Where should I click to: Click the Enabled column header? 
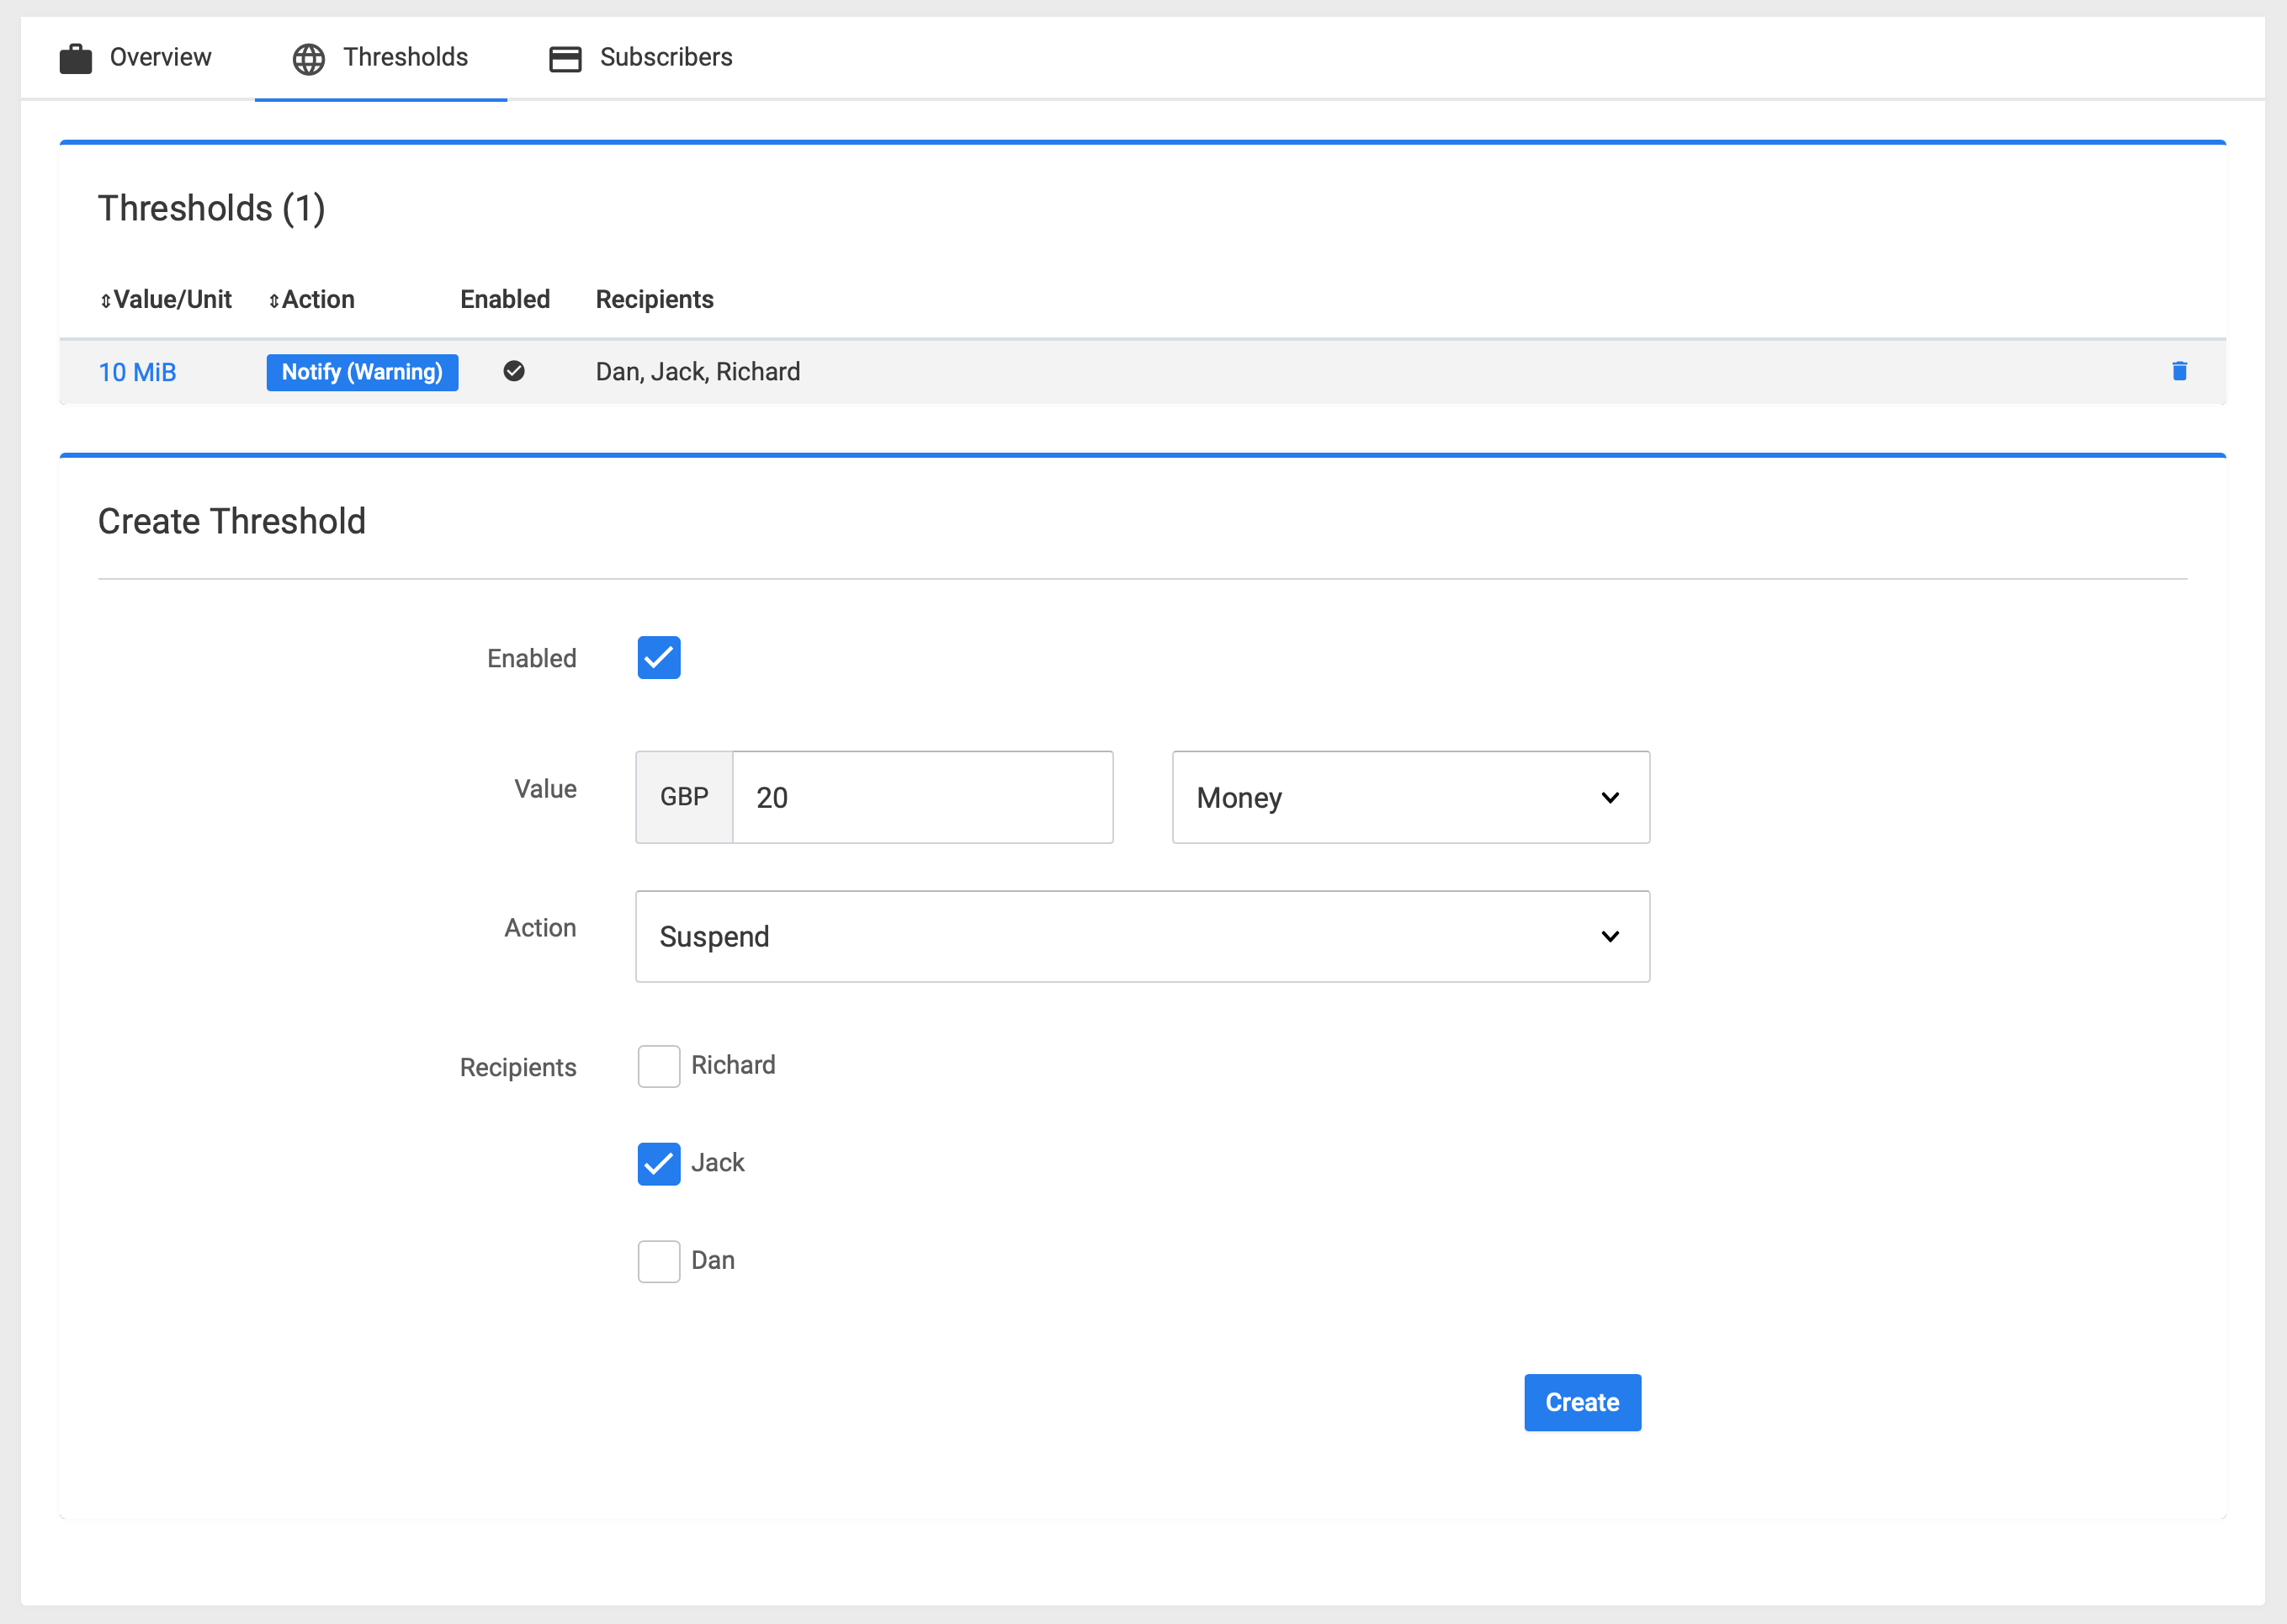click(505, 299)
